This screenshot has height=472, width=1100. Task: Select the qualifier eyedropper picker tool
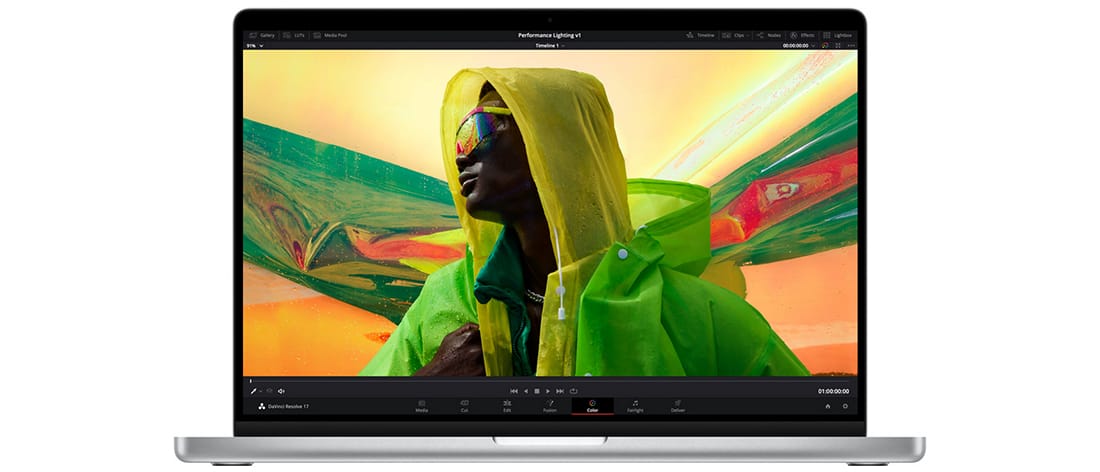pos(254,391)
